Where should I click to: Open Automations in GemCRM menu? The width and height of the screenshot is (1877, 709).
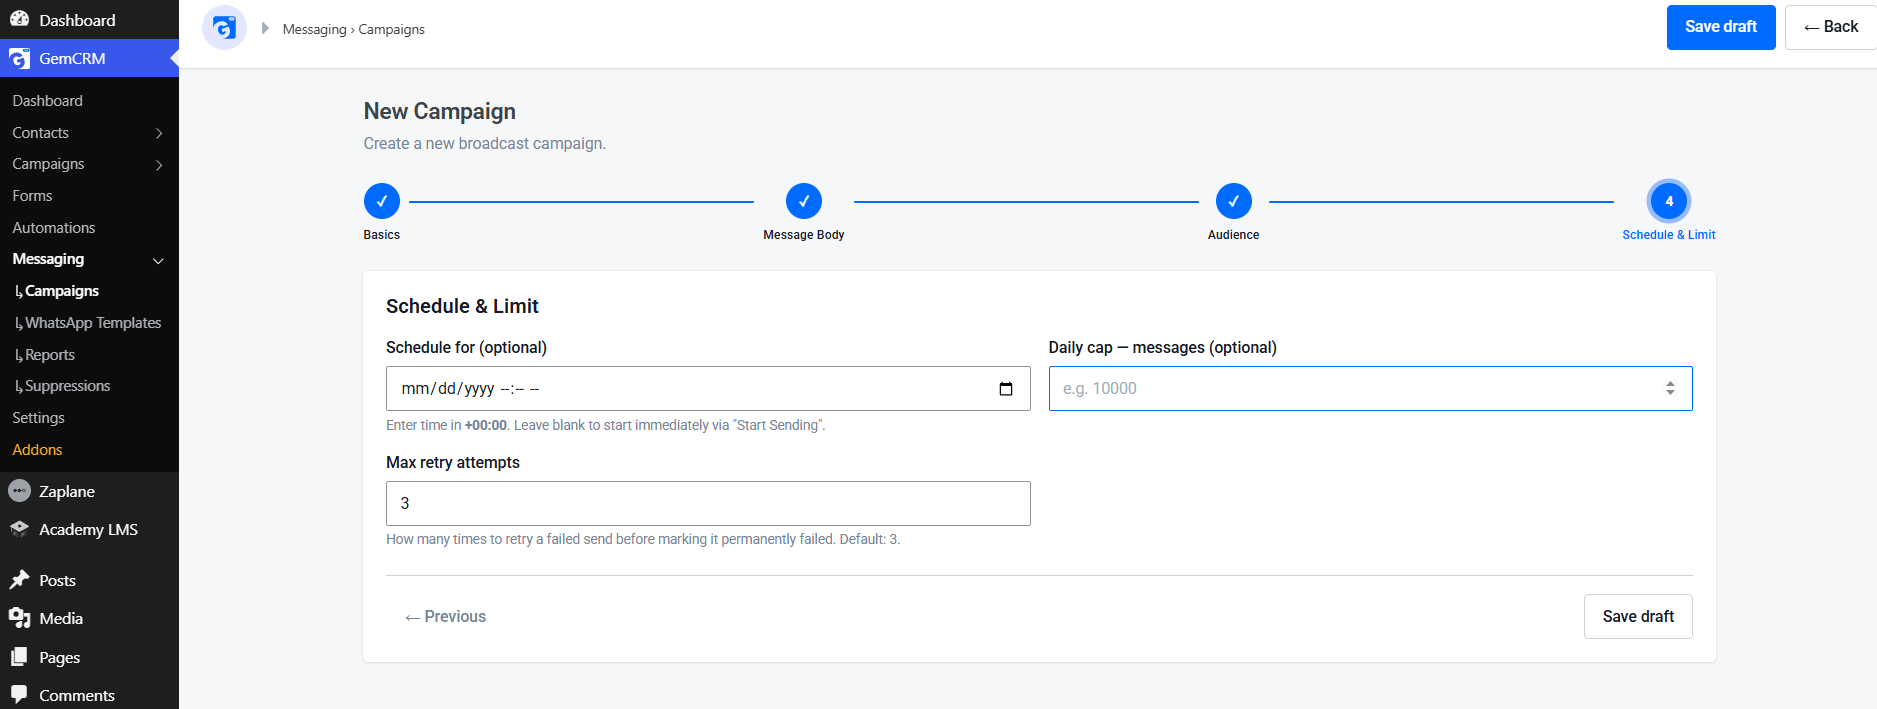[x=54, y=228]
